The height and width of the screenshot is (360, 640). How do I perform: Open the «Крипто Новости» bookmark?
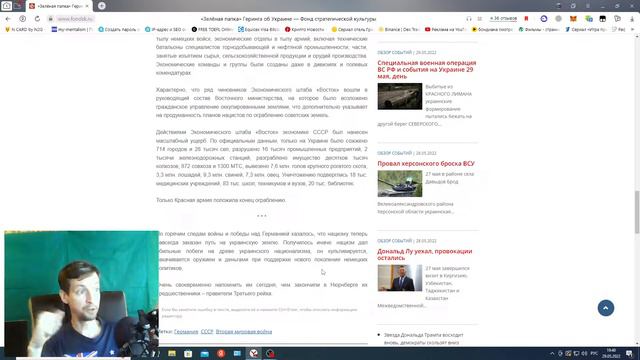(305, 29)
